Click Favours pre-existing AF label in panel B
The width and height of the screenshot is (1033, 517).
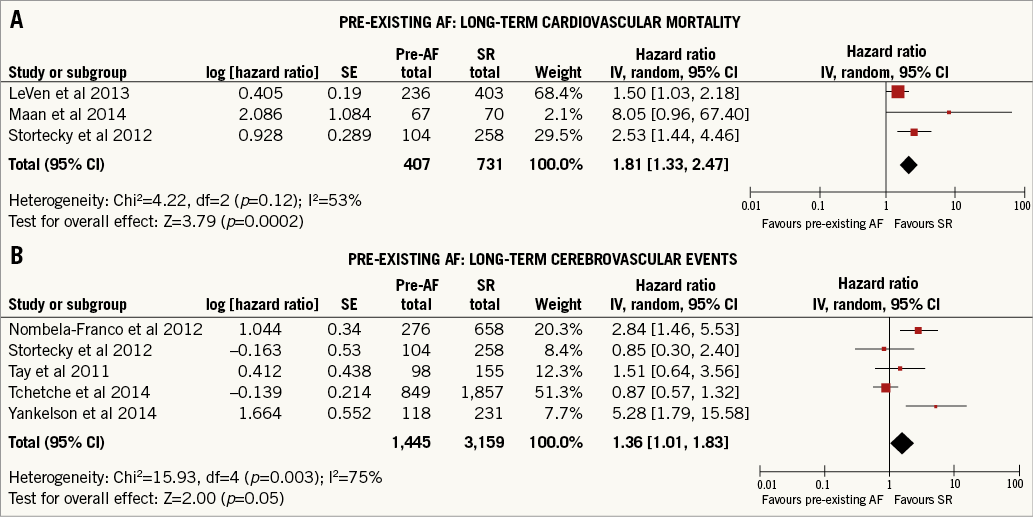click(x=822, y=498)
